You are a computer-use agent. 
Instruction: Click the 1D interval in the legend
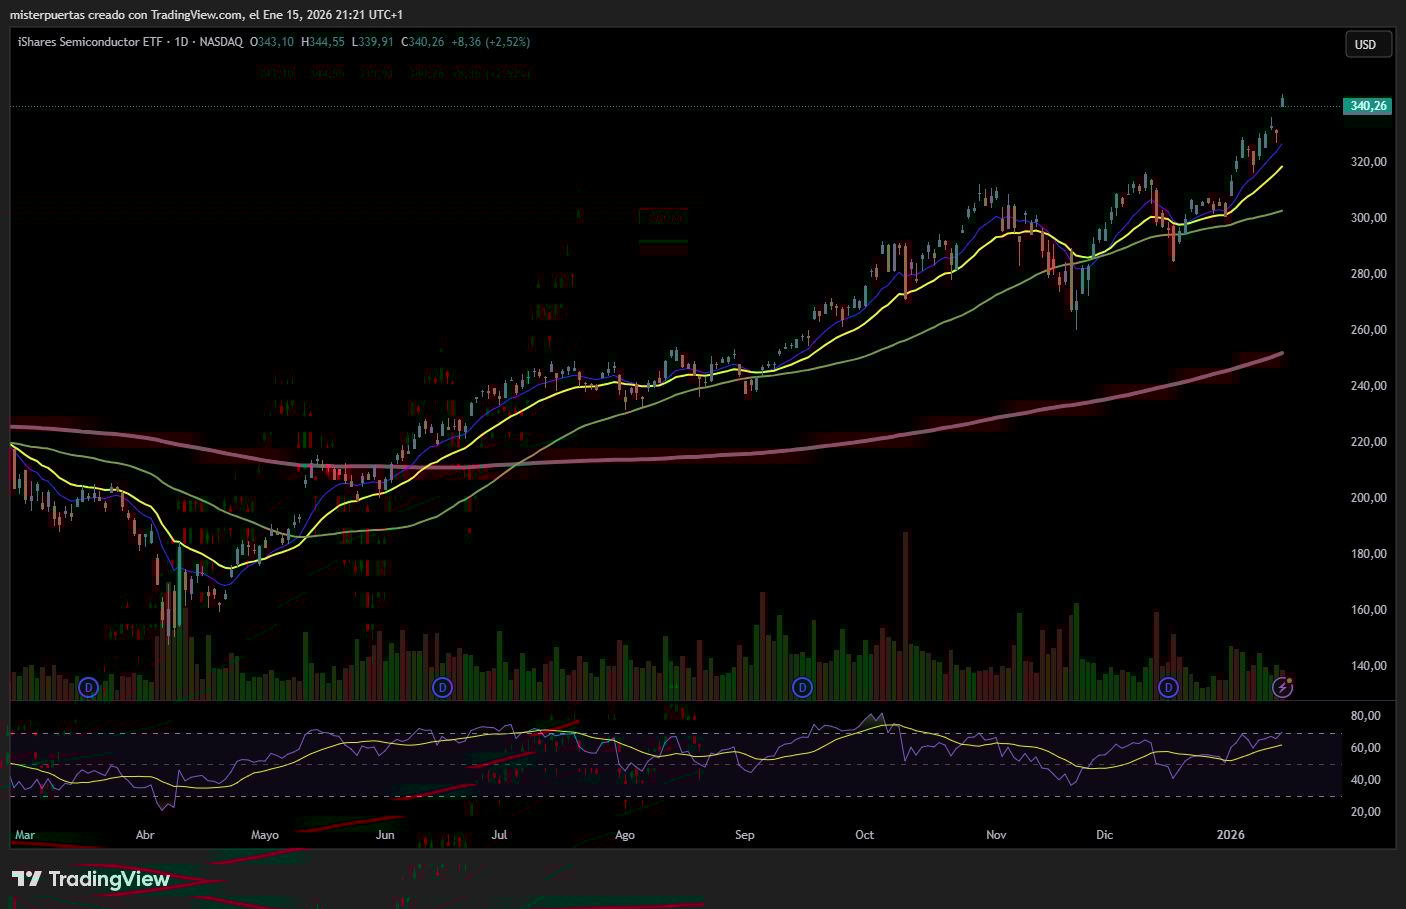point(181,42)
